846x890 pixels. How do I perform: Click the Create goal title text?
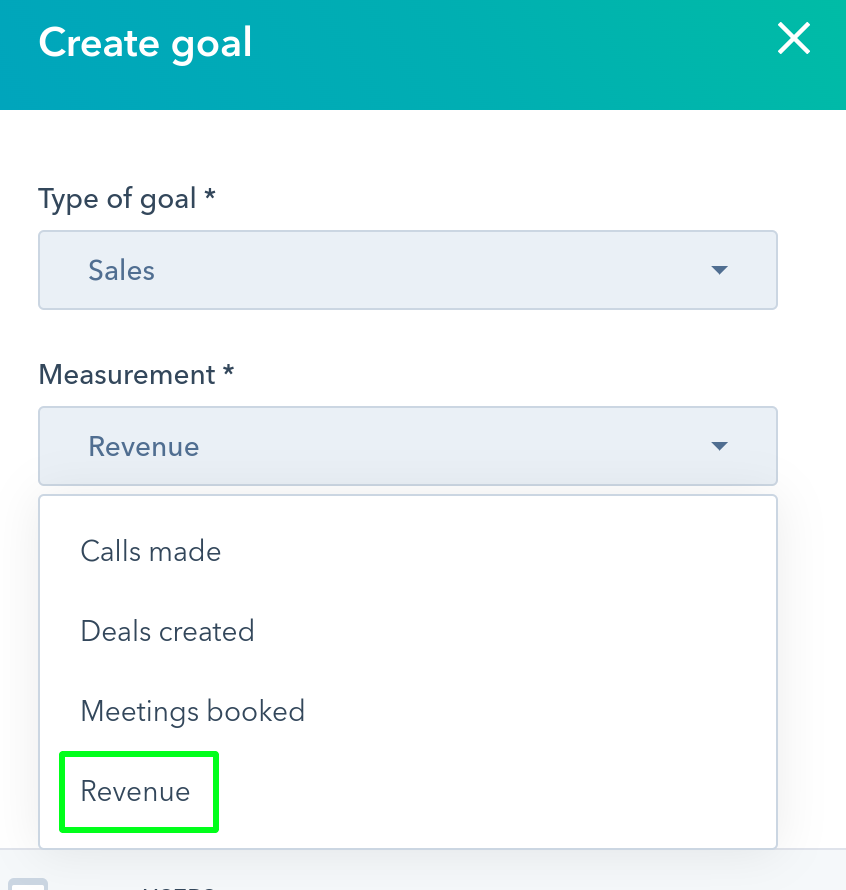145,43
